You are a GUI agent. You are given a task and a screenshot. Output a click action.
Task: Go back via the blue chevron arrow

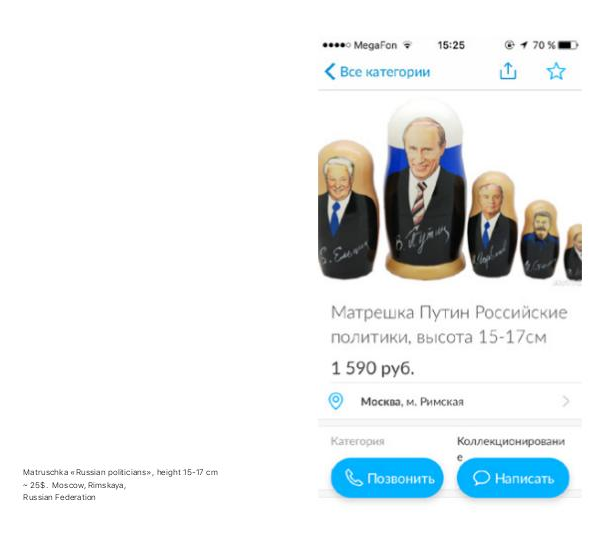click(x=329, y=72)
